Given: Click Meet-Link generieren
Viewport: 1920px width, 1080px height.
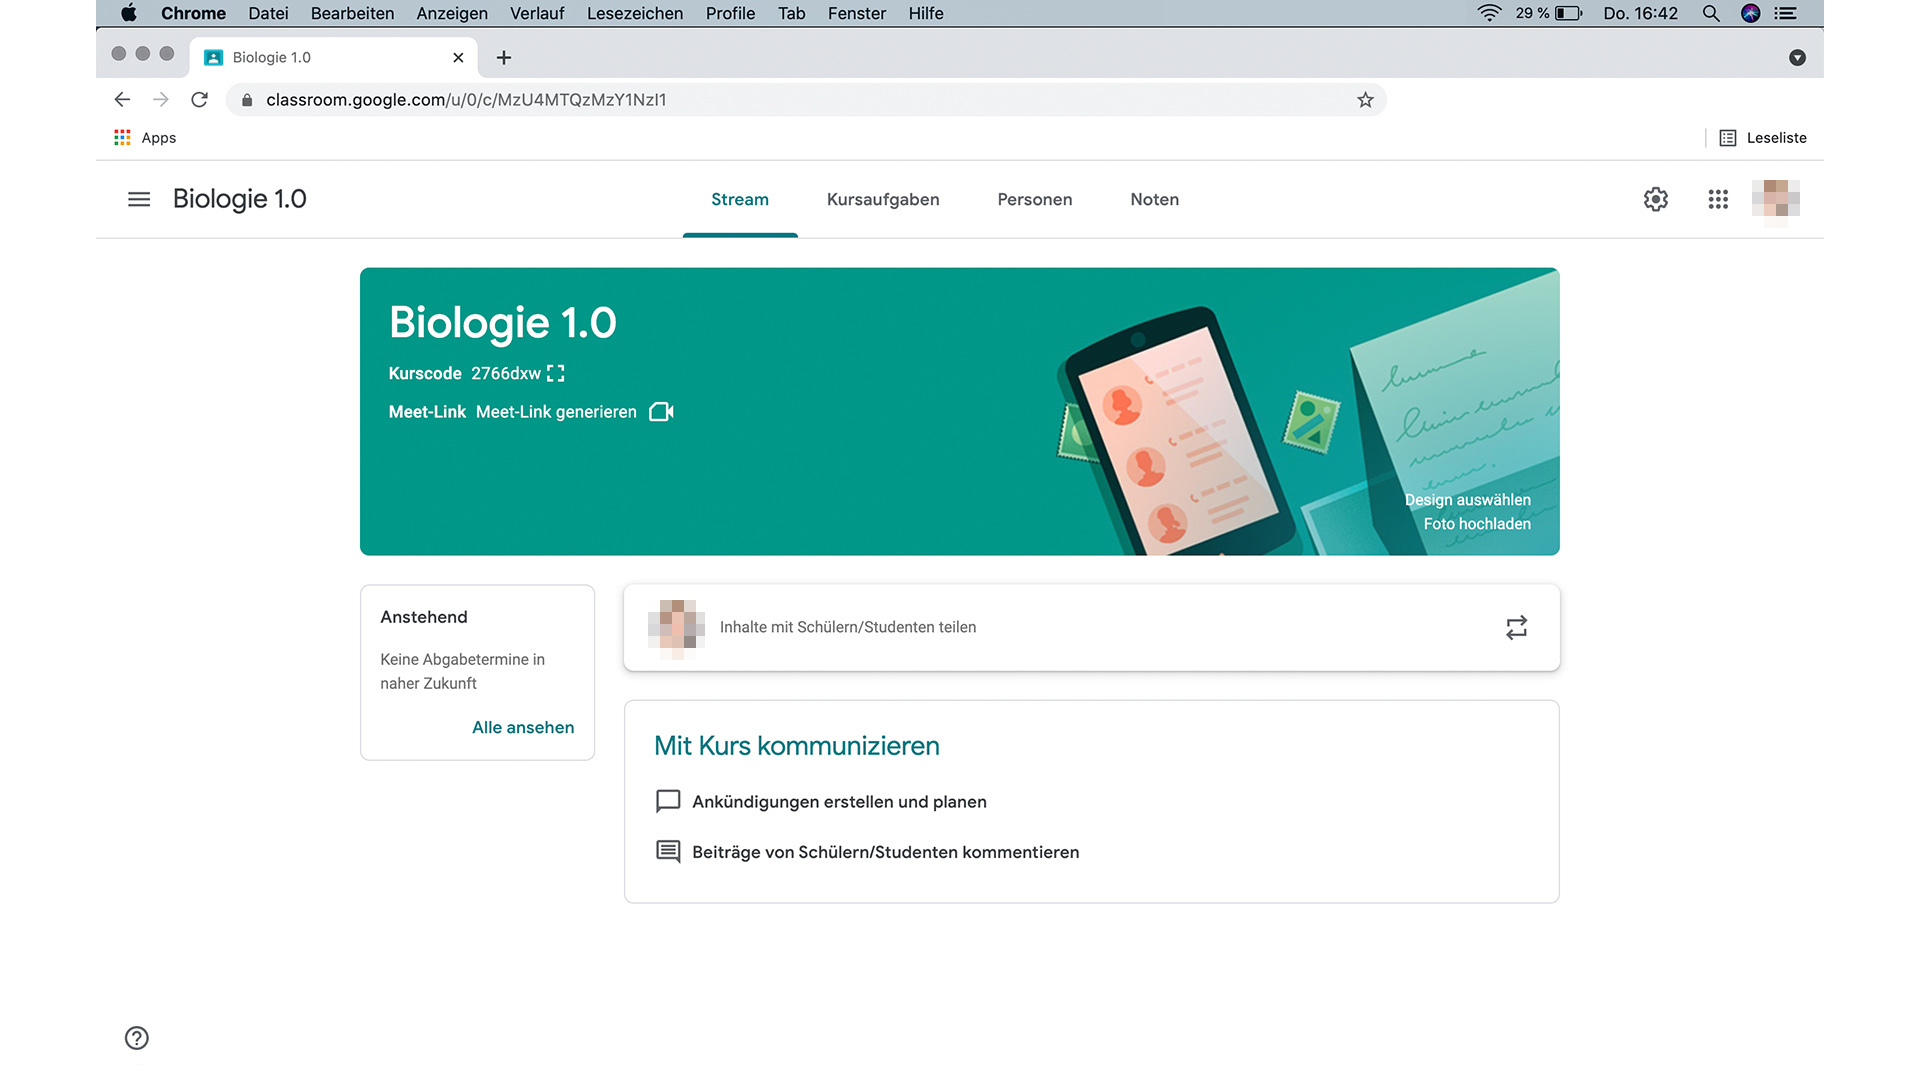Looking at the screenshot, I should pyautogui.click(x=556, y=411).
